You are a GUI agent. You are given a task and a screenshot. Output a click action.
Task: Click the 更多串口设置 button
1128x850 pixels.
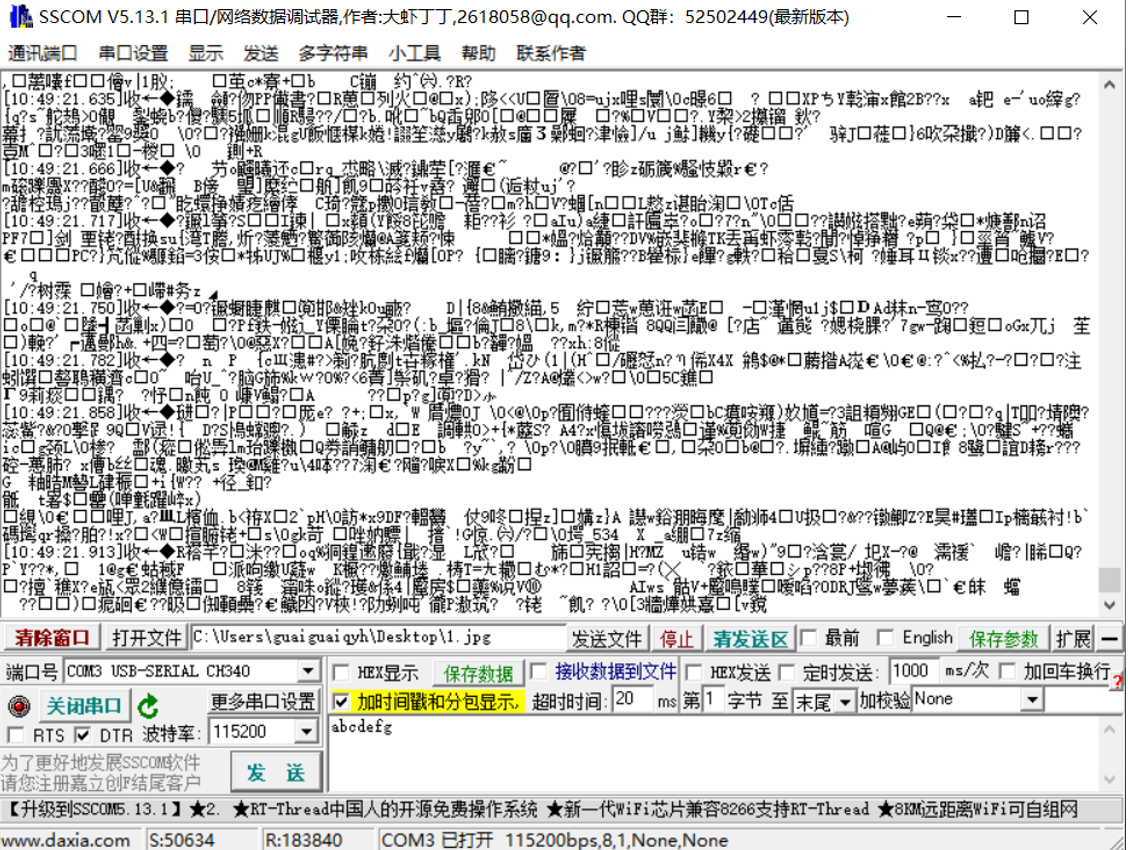point(263,700)
